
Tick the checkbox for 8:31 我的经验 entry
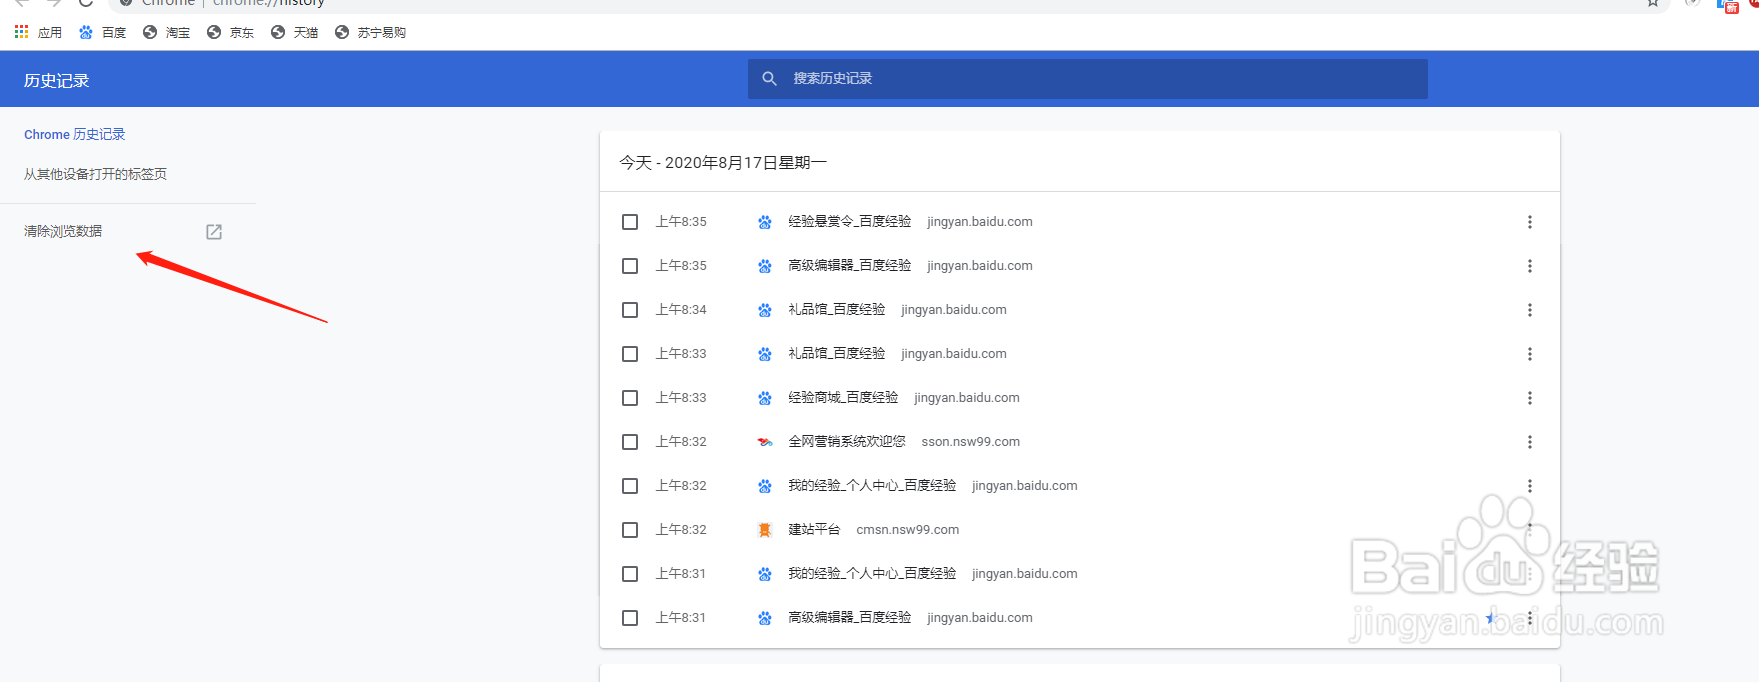630,574
